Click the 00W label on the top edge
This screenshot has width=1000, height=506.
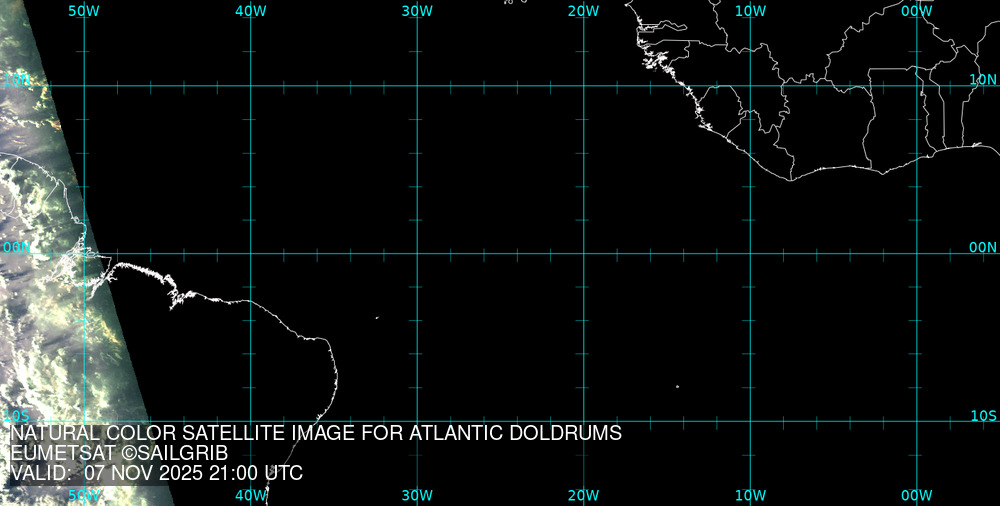coord(916,11)
